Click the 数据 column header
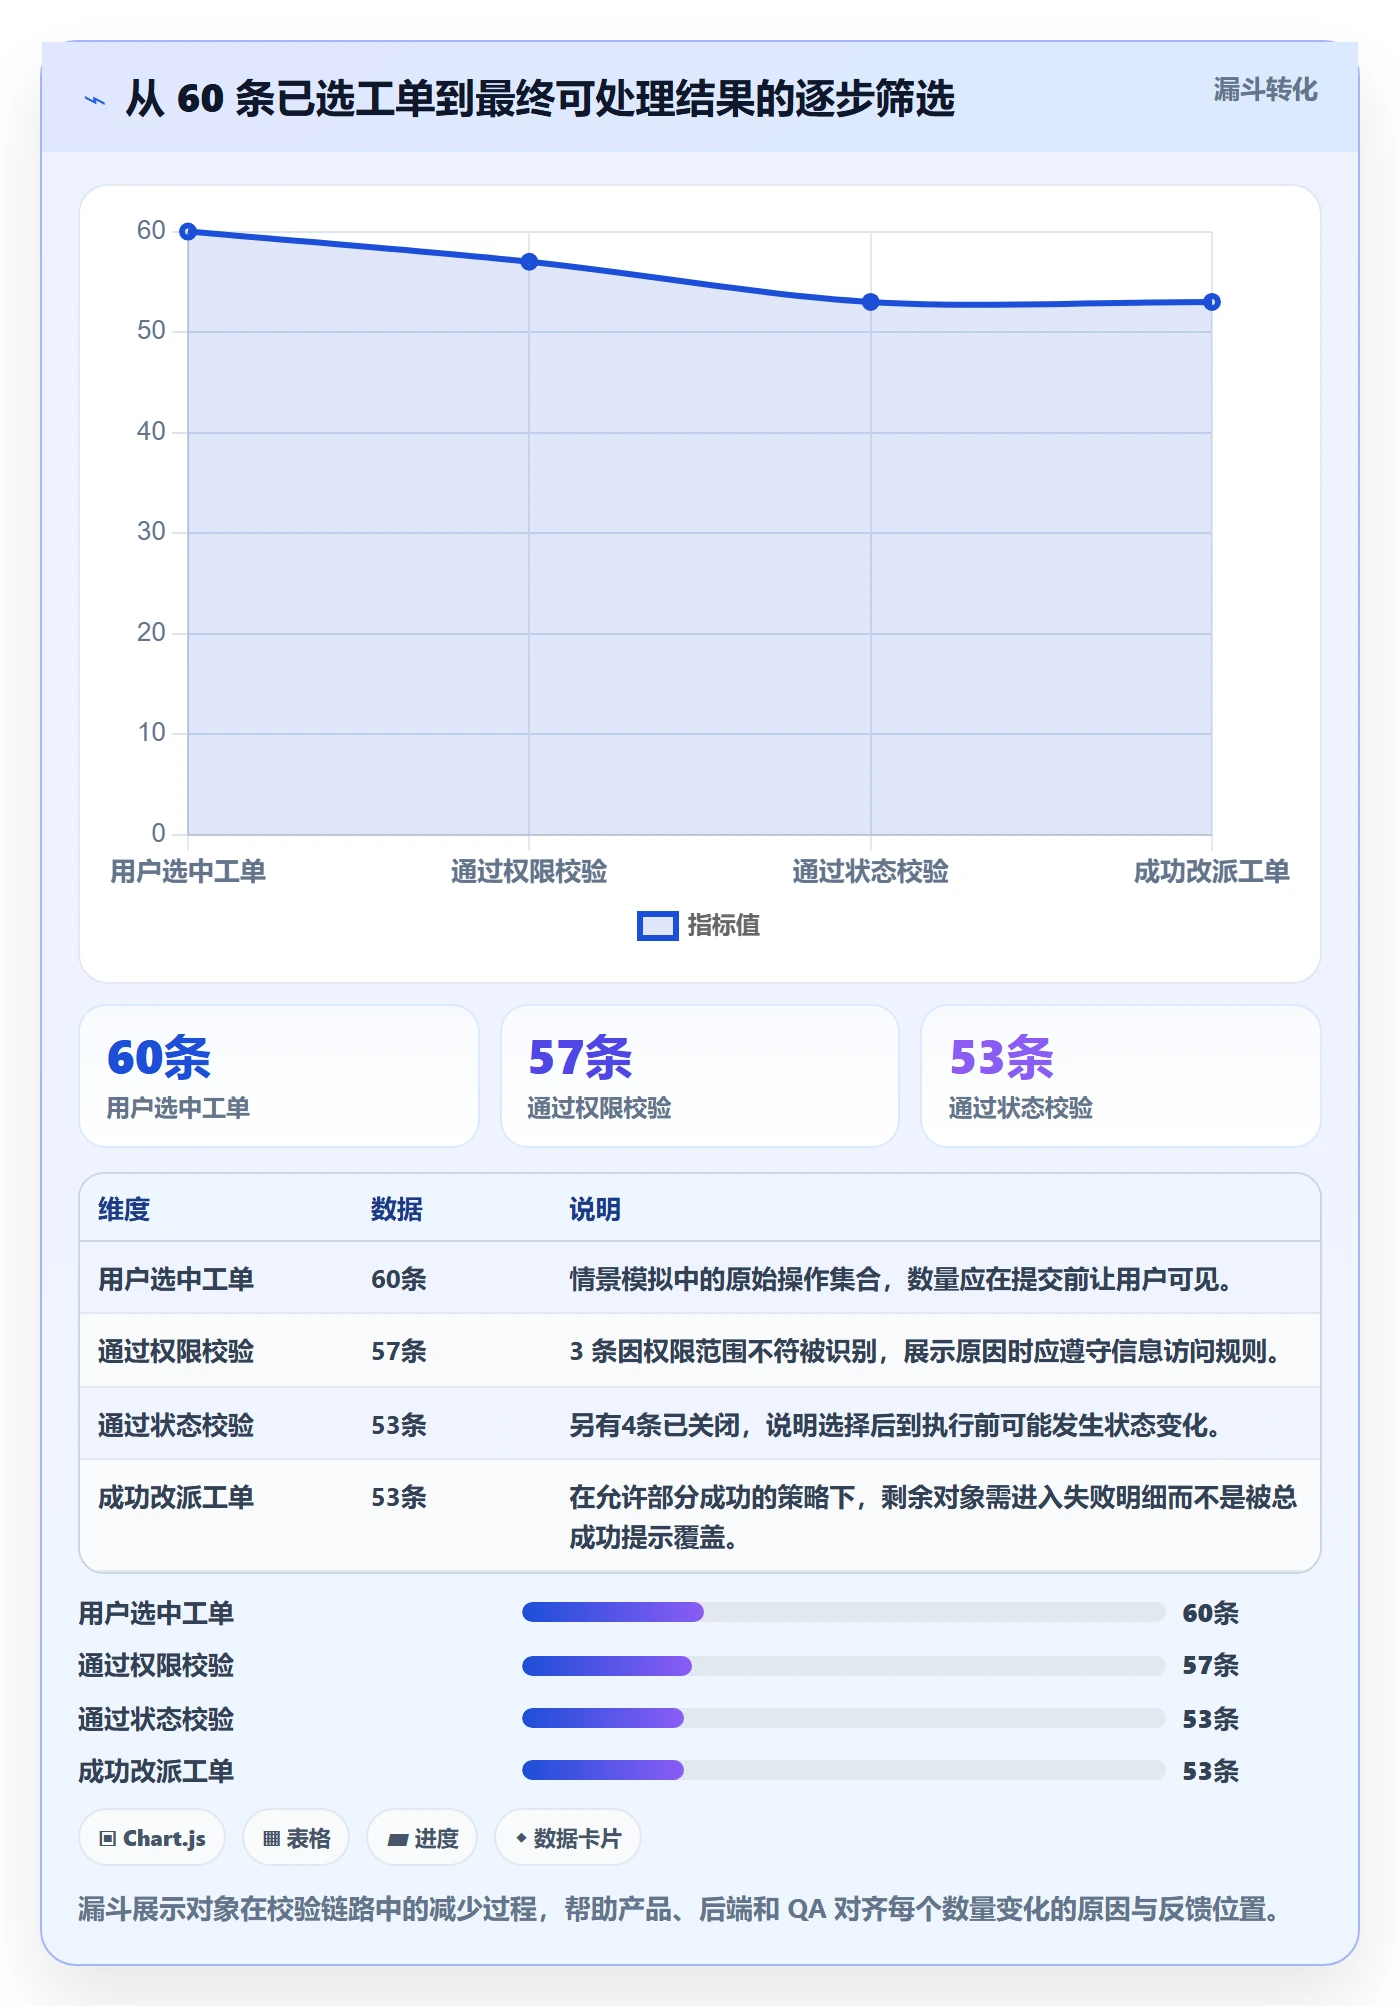 (x=397, y=1209)
